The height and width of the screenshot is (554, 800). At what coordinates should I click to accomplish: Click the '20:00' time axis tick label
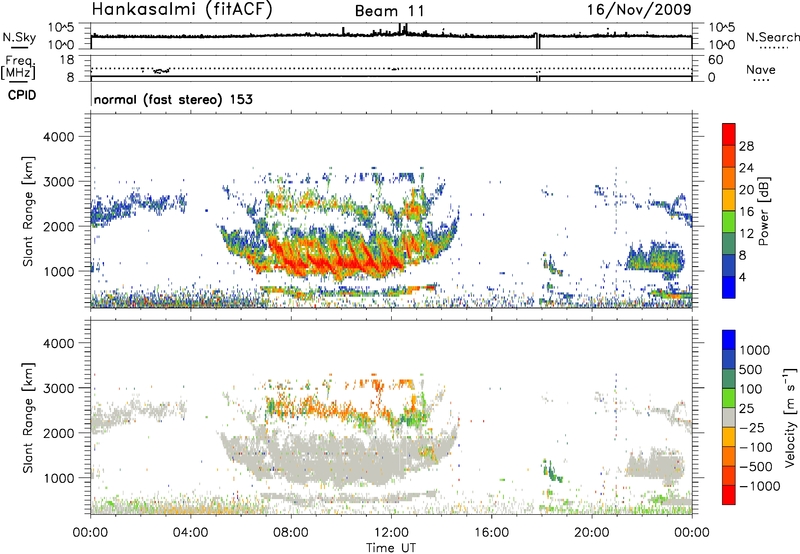tap(592, 533)
